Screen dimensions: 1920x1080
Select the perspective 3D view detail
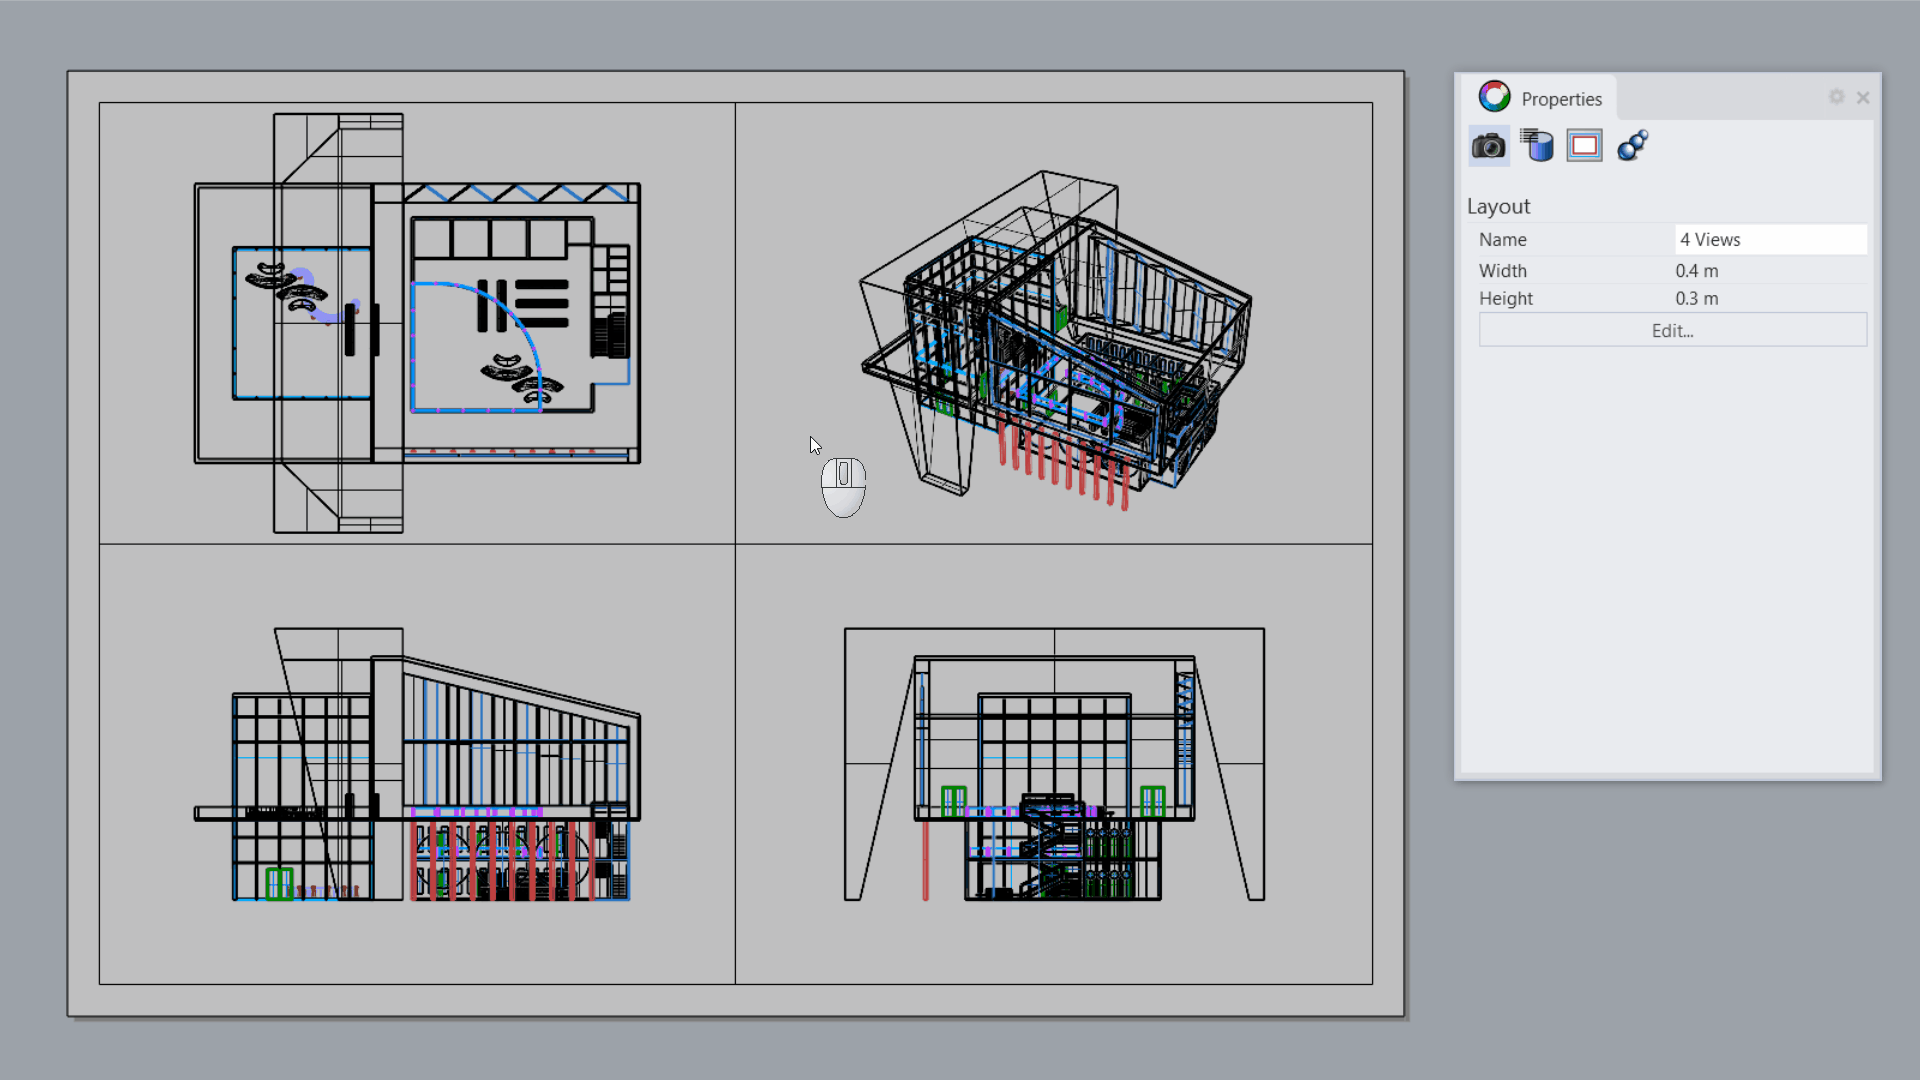1054,323
